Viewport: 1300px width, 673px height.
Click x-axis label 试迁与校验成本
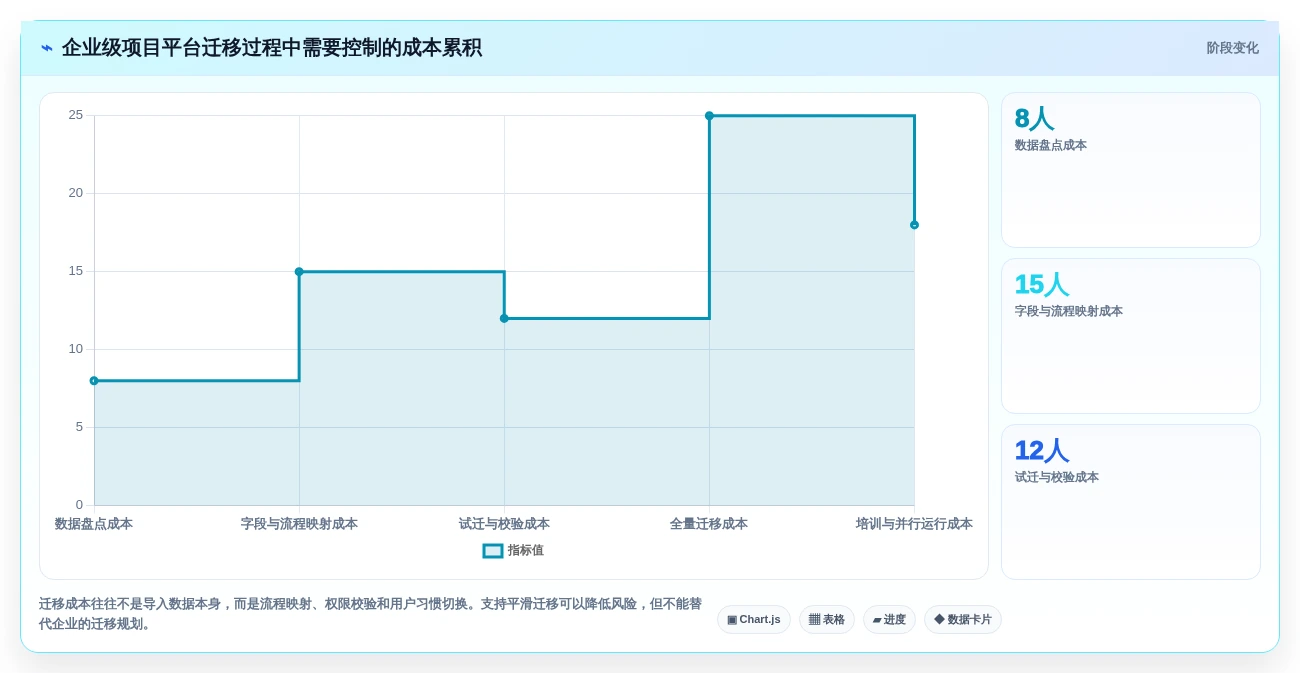504,524
